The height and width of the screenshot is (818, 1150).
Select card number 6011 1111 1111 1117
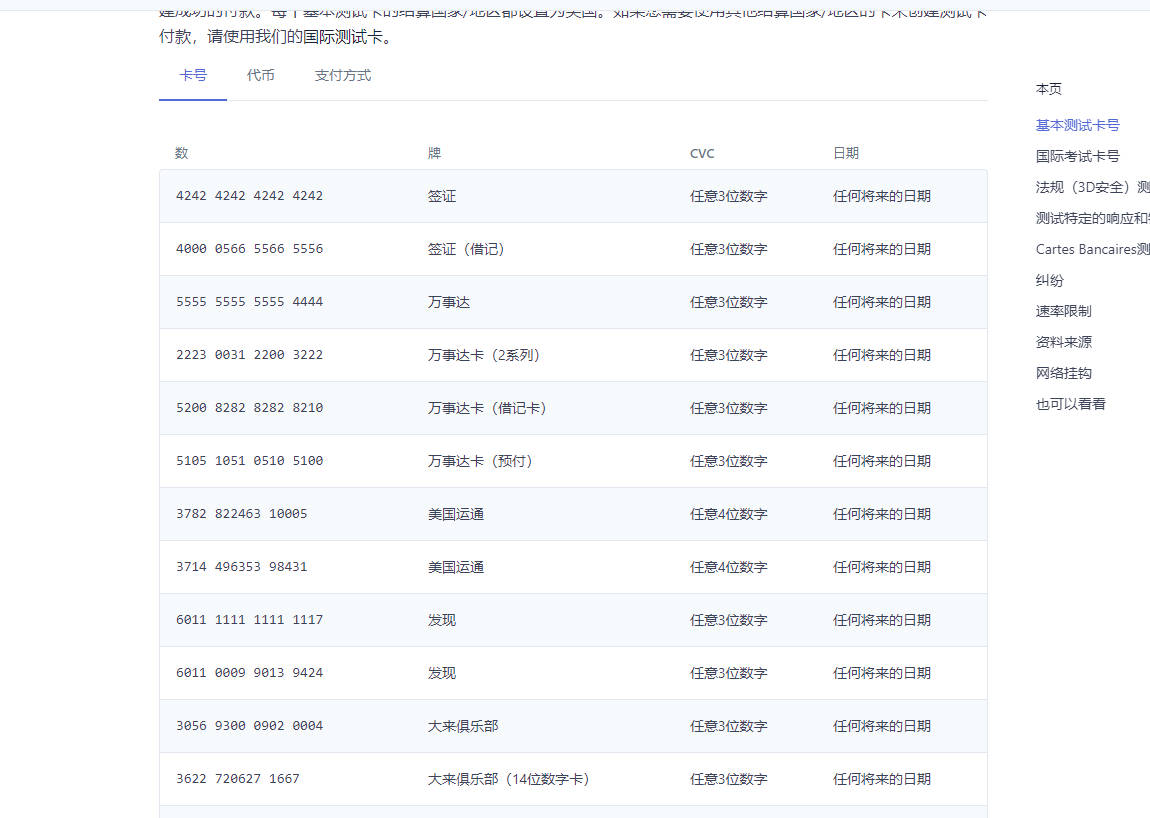(x=249, y=620)
